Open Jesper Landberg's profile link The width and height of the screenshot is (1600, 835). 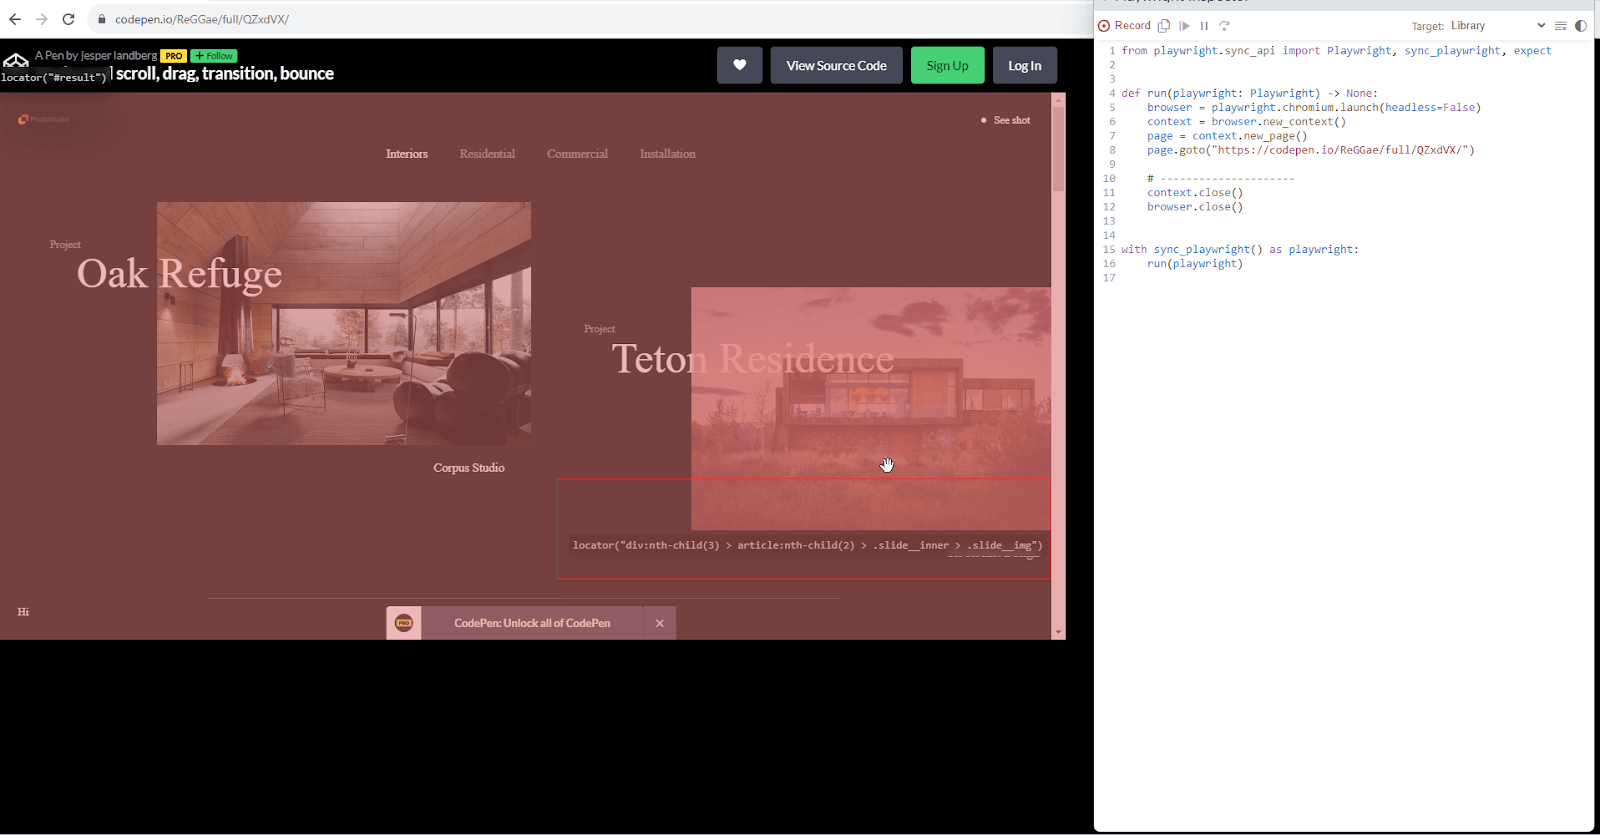coord(119,55)
